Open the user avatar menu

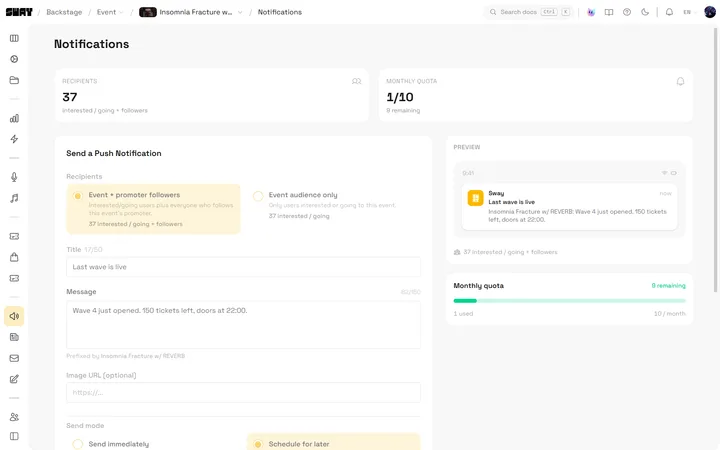[710, 12]
